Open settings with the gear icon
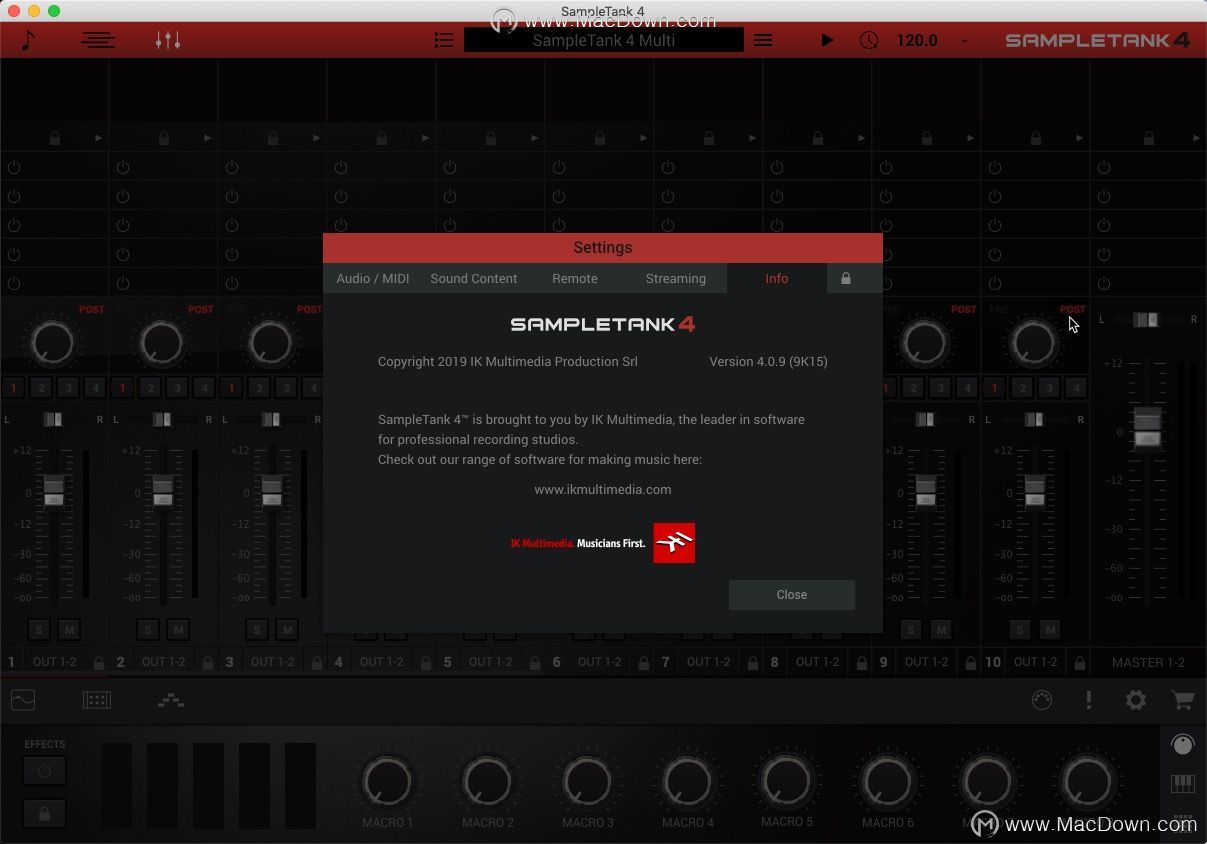1207x844 pixels. click(x=1136, y=700)
